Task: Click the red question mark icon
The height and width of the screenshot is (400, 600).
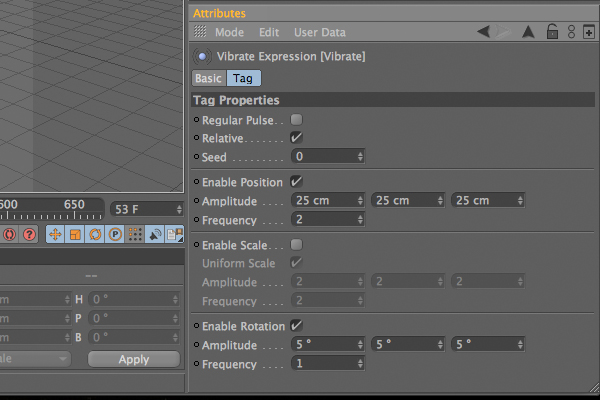Action: tap(29, 234)
